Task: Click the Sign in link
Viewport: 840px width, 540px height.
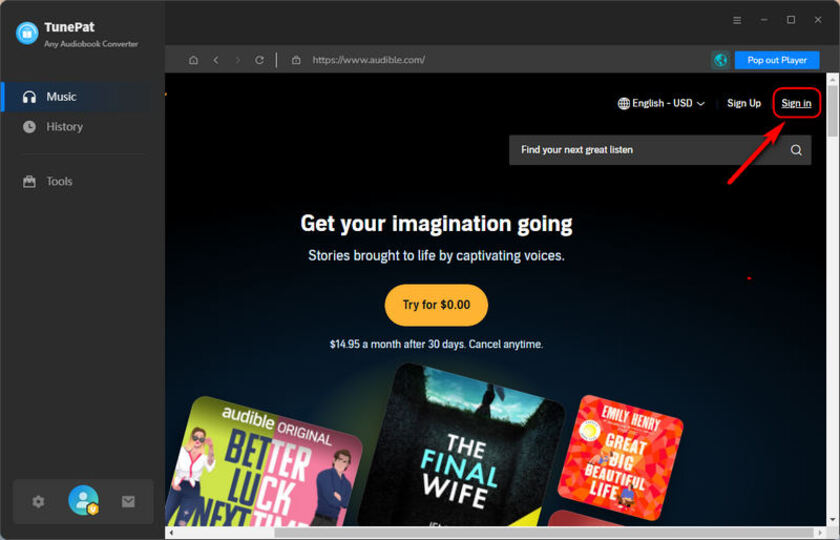Action: pos(796,103)
